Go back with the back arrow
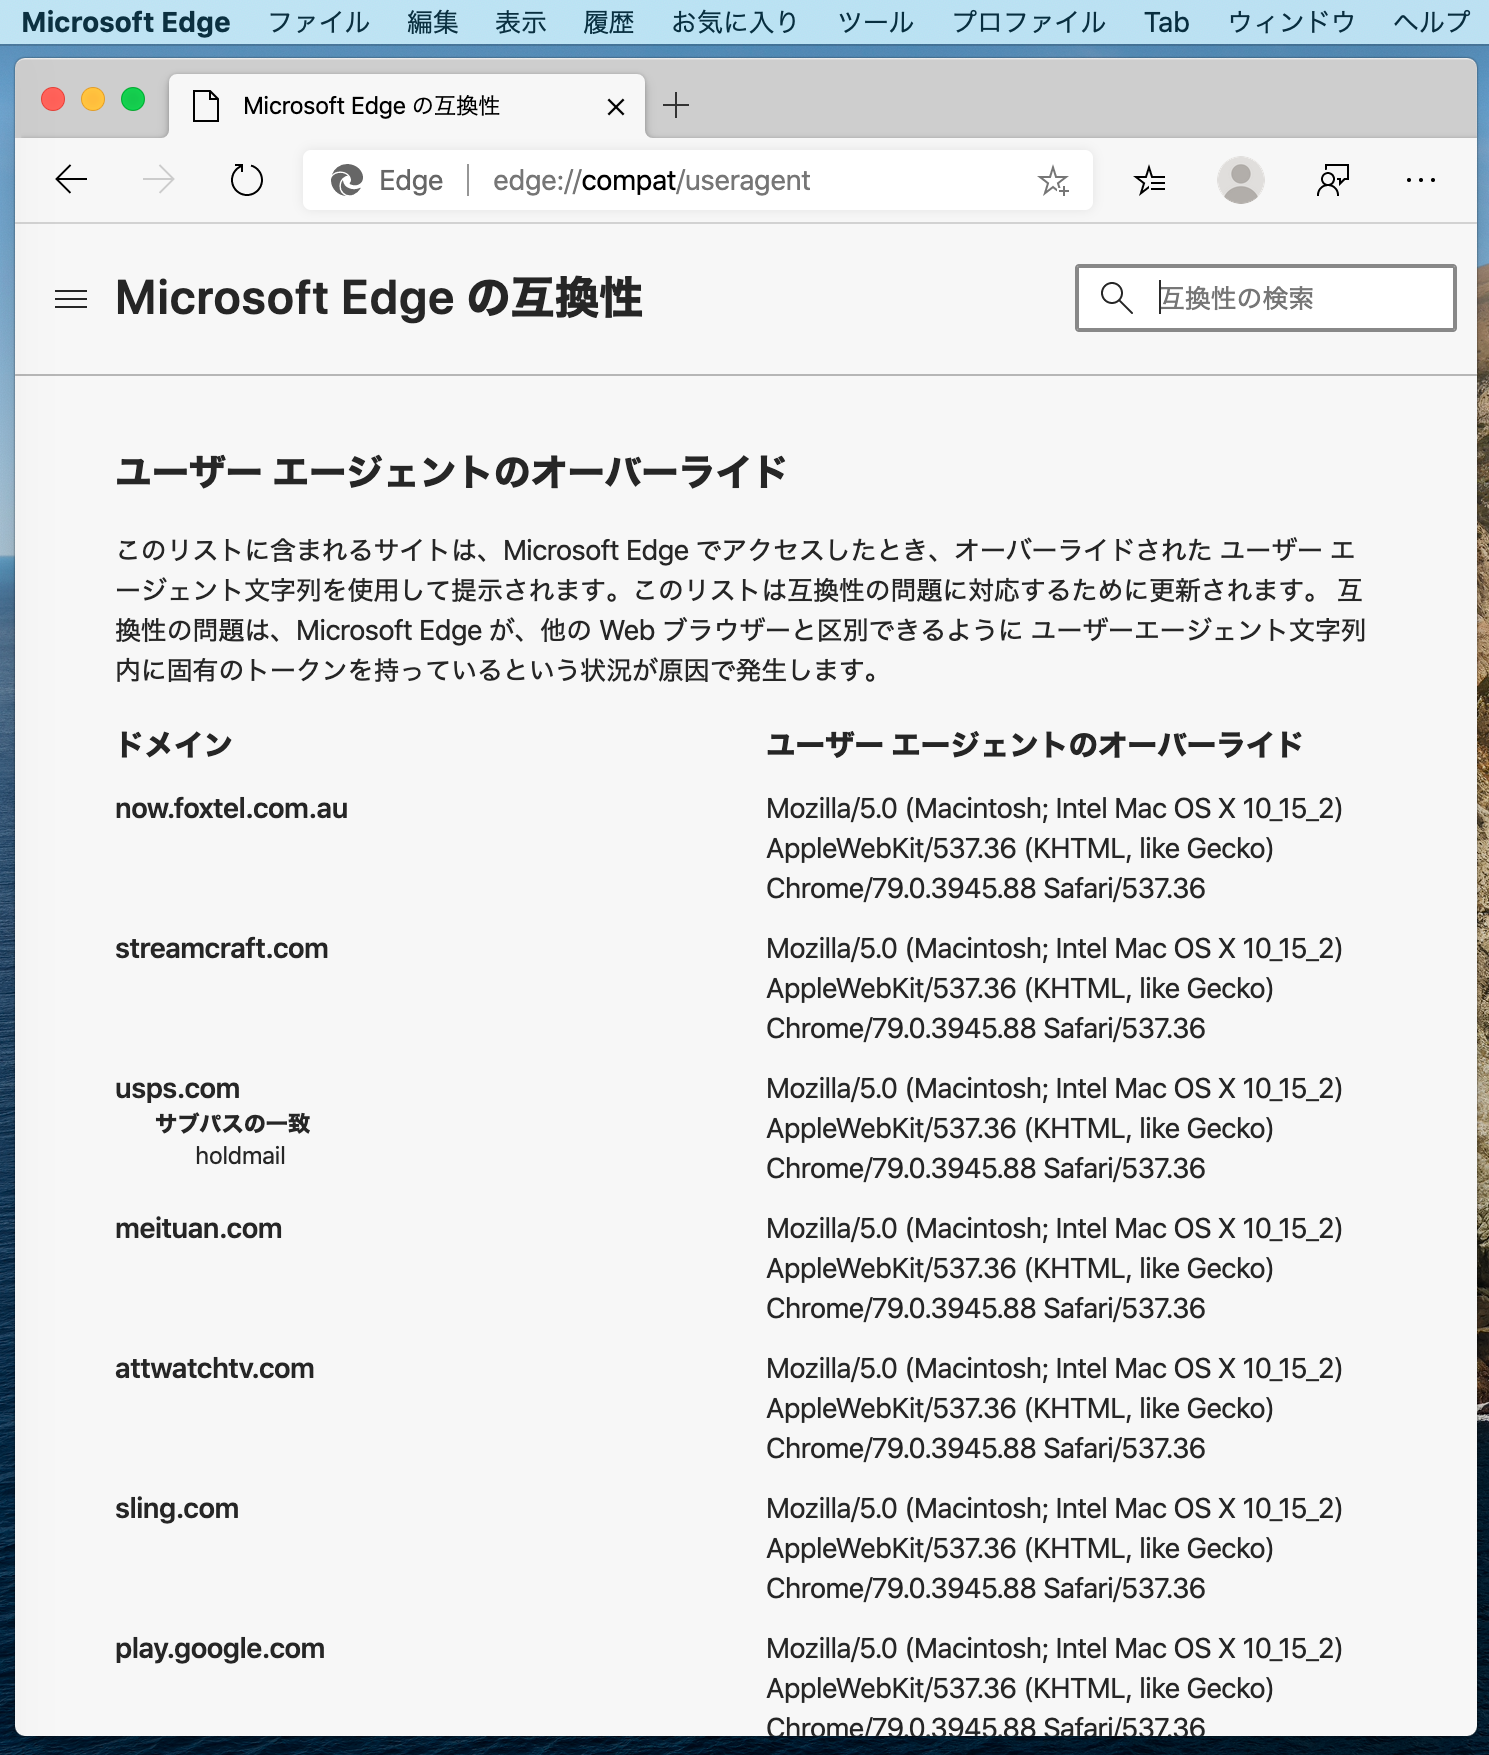The image size is (1489, 1755). click(71, 180)
